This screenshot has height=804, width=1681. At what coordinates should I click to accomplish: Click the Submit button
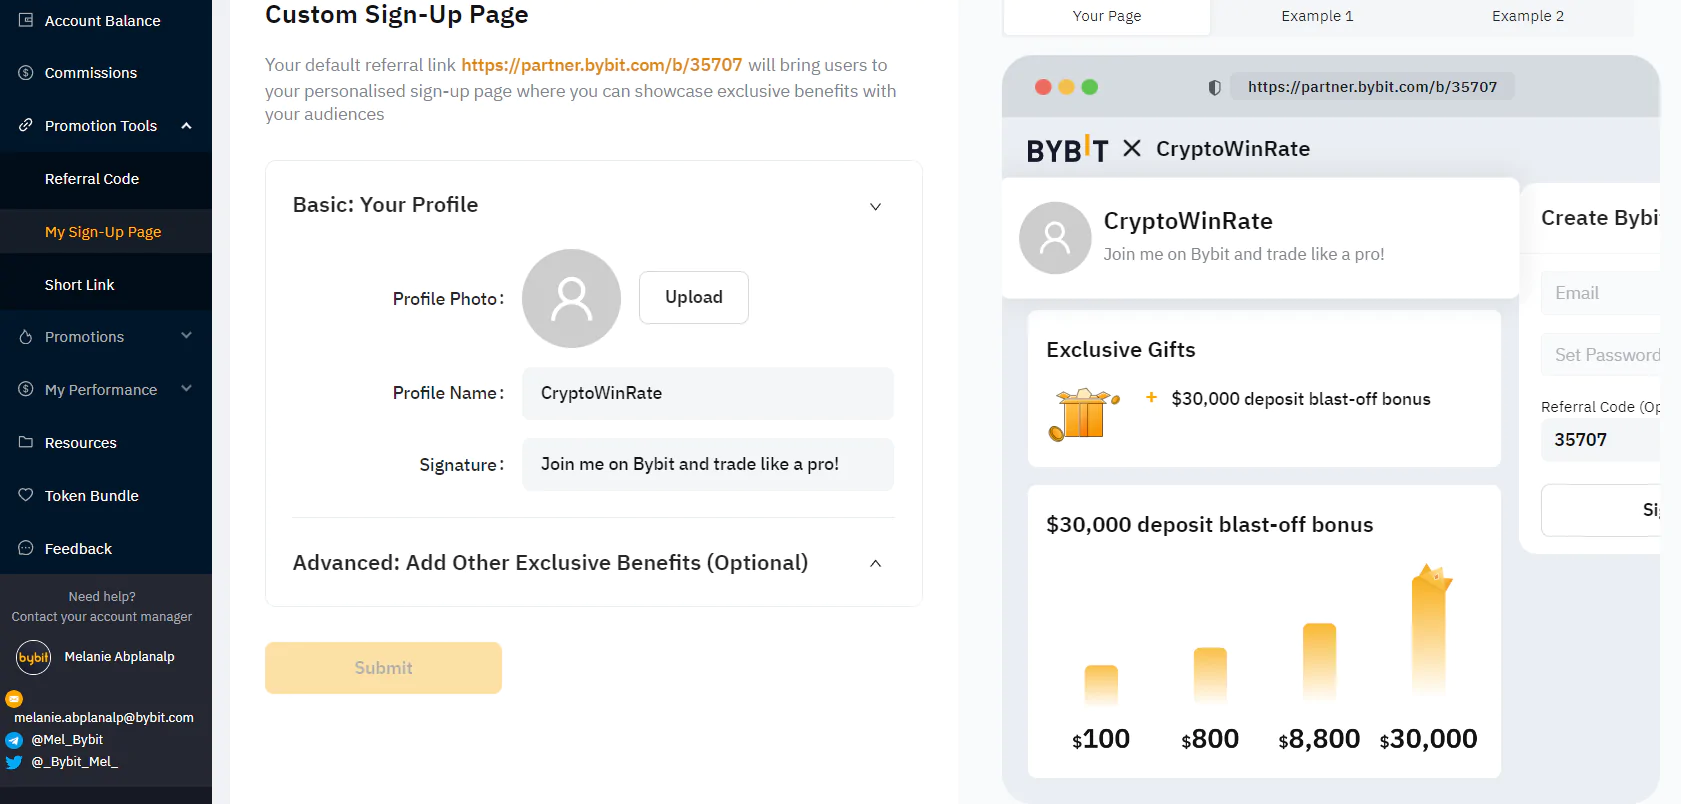383,668
